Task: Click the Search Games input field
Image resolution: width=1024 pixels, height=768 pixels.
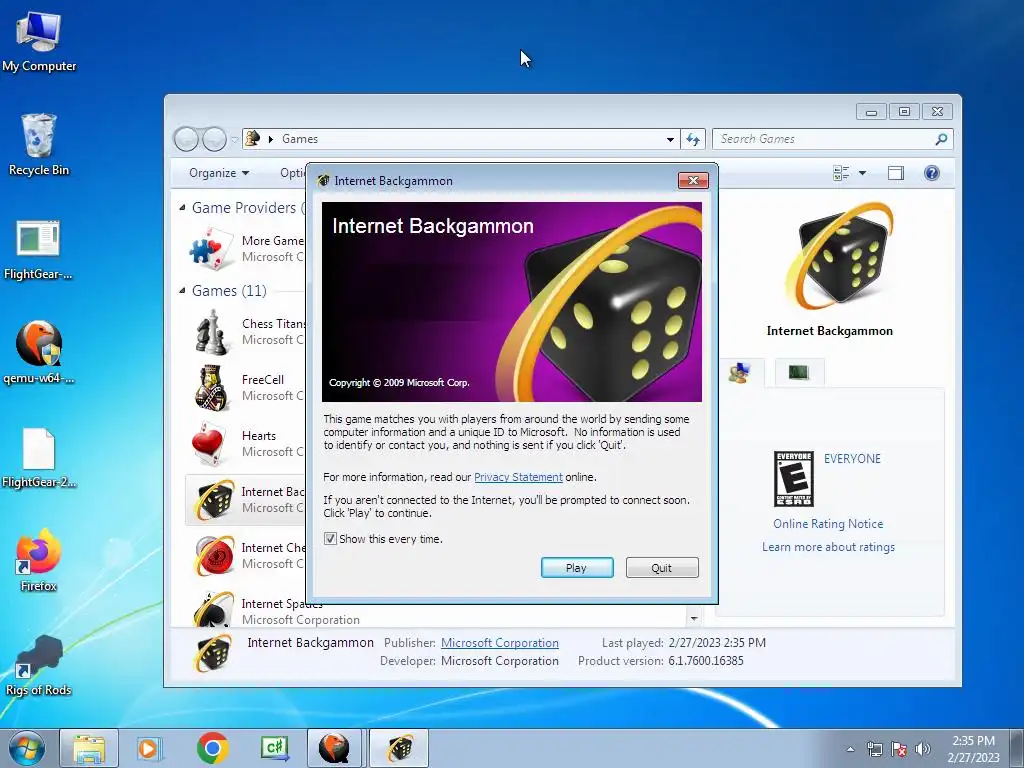Action: point(823,139)
